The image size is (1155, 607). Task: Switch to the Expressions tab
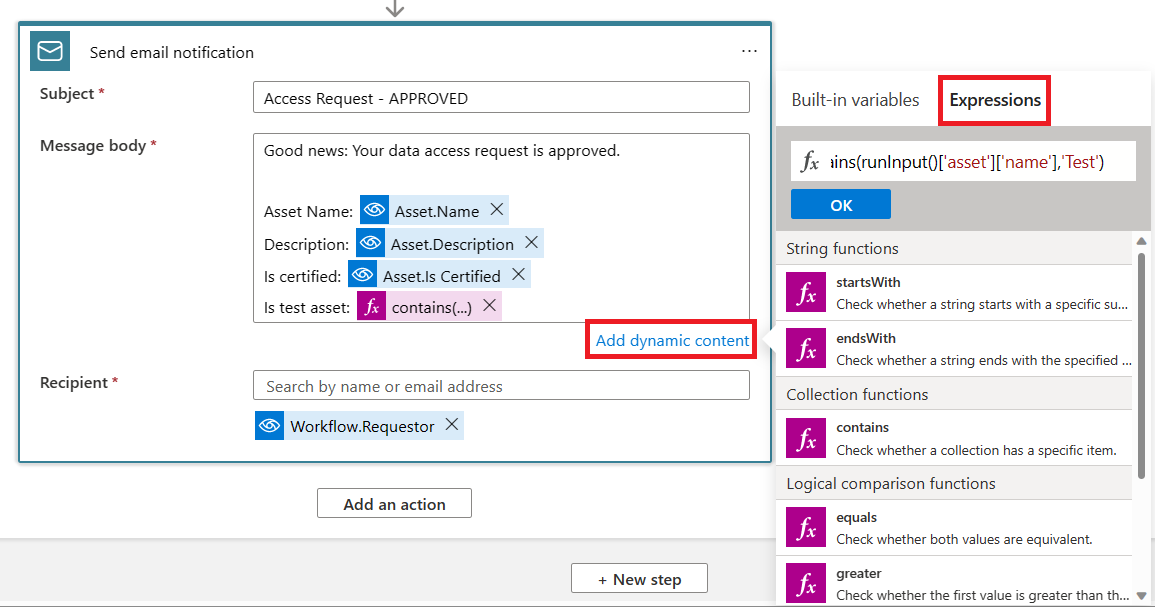click(993, 100)
